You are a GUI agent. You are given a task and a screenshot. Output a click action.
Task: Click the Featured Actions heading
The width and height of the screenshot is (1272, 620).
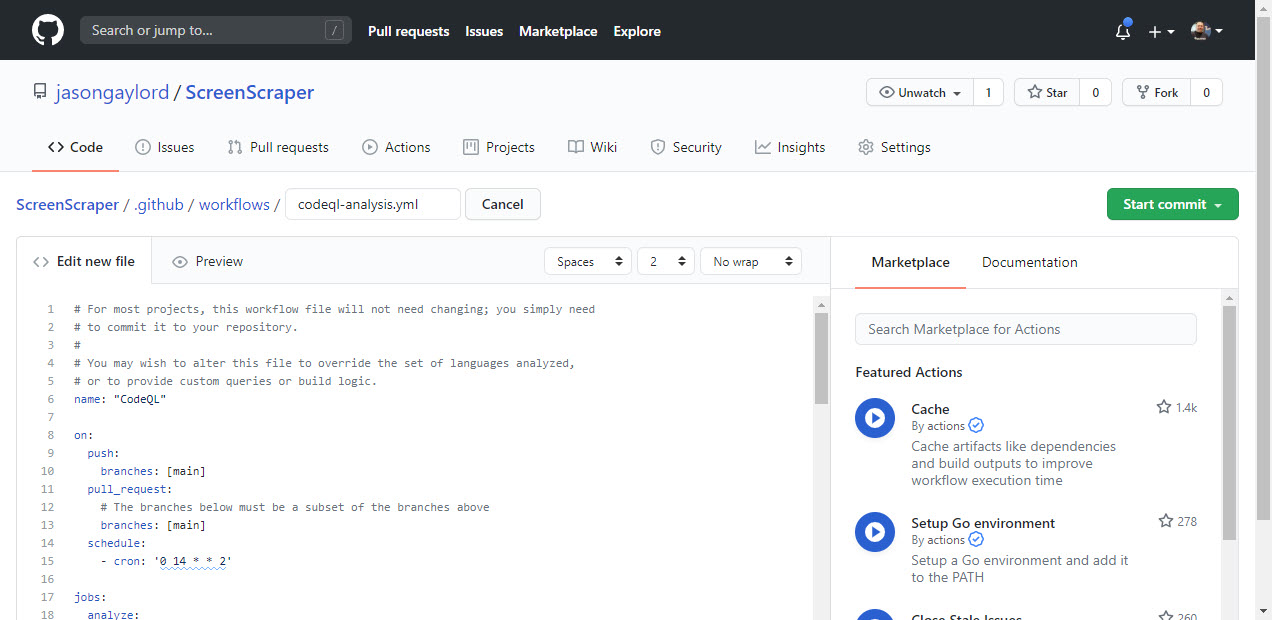909,372
